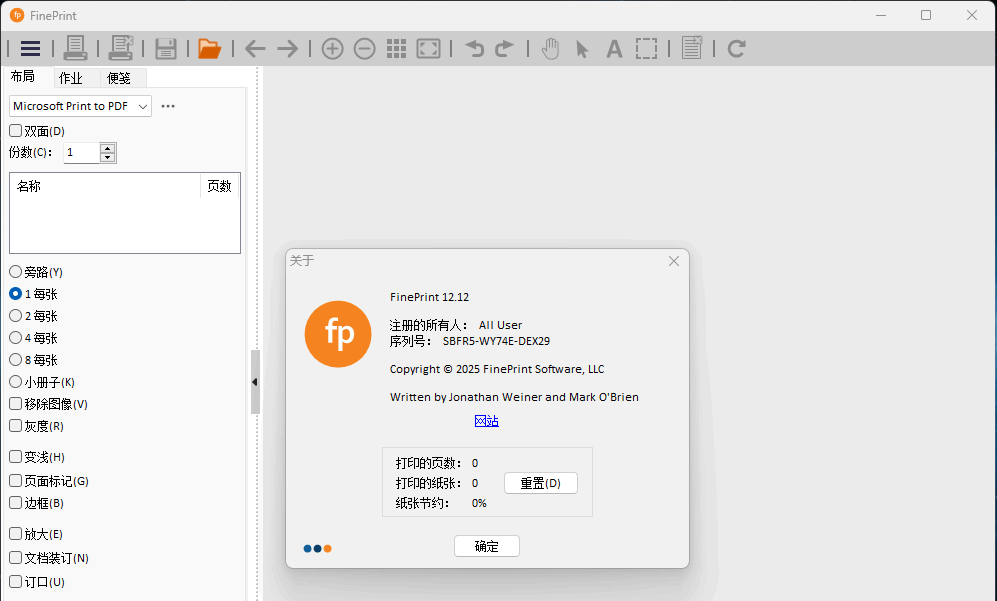Open the 网站 website link
This screenshot has width=997, height=601.
[x=486, y=421]
